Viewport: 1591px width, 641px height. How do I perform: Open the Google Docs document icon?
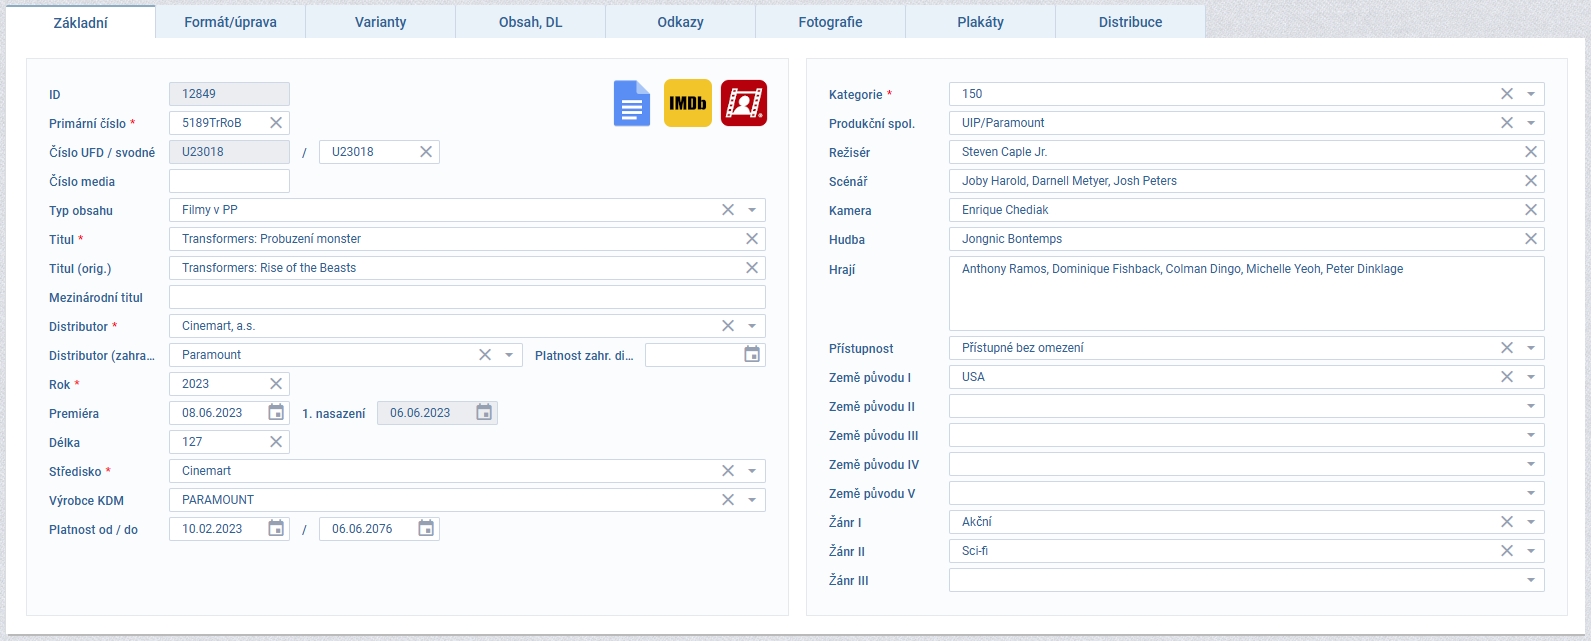point(631,103)
